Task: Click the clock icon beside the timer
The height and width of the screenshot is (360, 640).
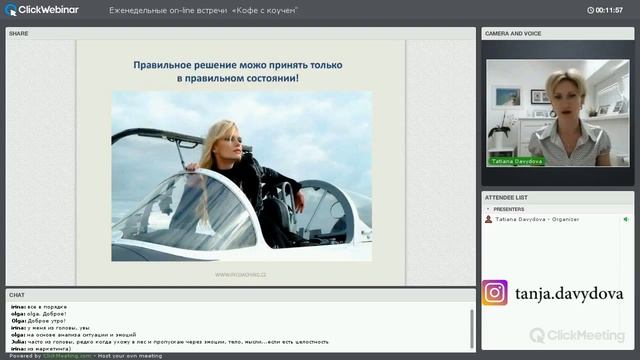Action: pyautogui.click(x=590, y=10)
